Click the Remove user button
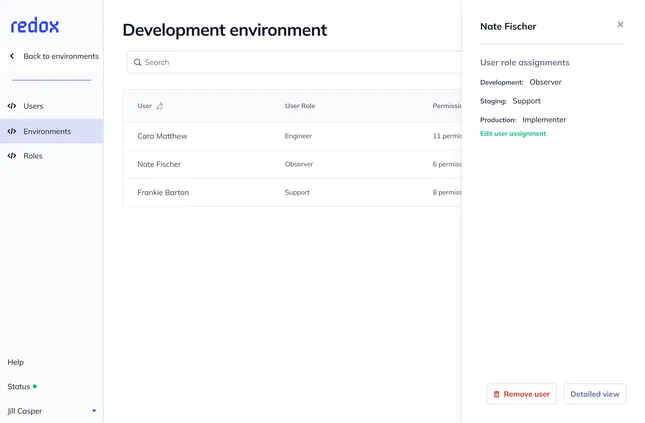 (x=522, y=394)
